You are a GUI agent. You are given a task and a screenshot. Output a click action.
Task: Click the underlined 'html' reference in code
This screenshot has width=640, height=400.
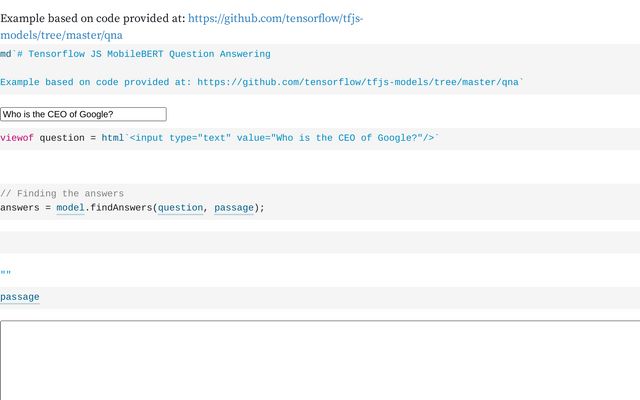[x=112, y=138]
